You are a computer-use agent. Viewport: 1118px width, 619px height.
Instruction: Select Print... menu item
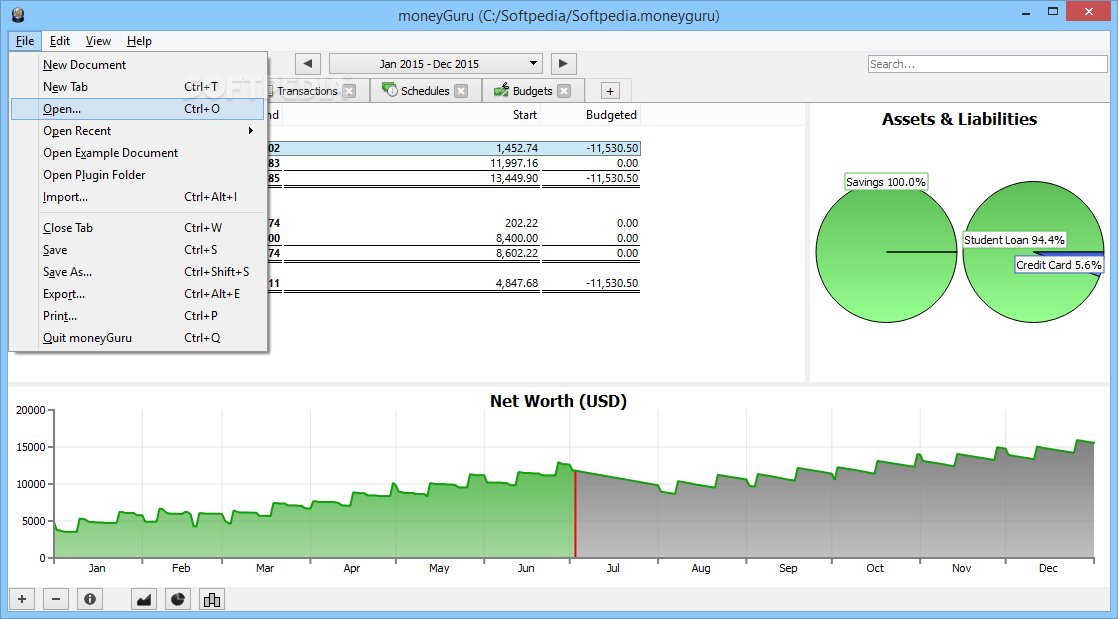(139, 315)
